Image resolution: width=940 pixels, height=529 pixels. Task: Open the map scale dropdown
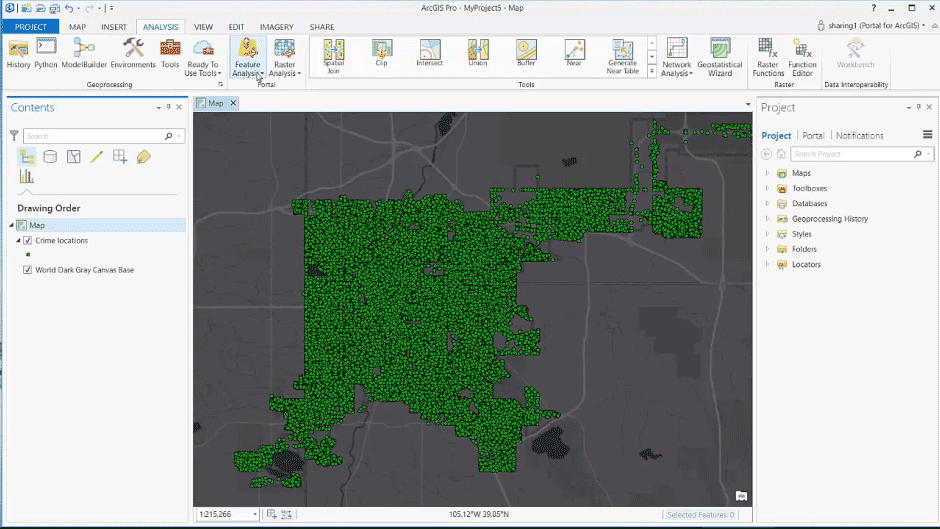point(255,515)
